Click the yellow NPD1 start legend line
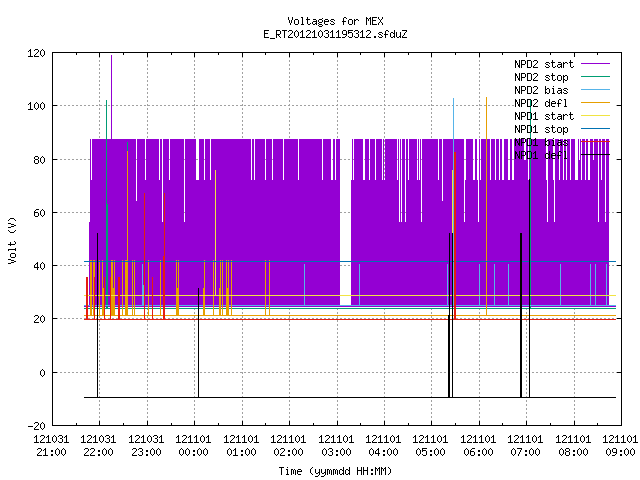Viewport: 640px width, 480px height. coord(596,116)
